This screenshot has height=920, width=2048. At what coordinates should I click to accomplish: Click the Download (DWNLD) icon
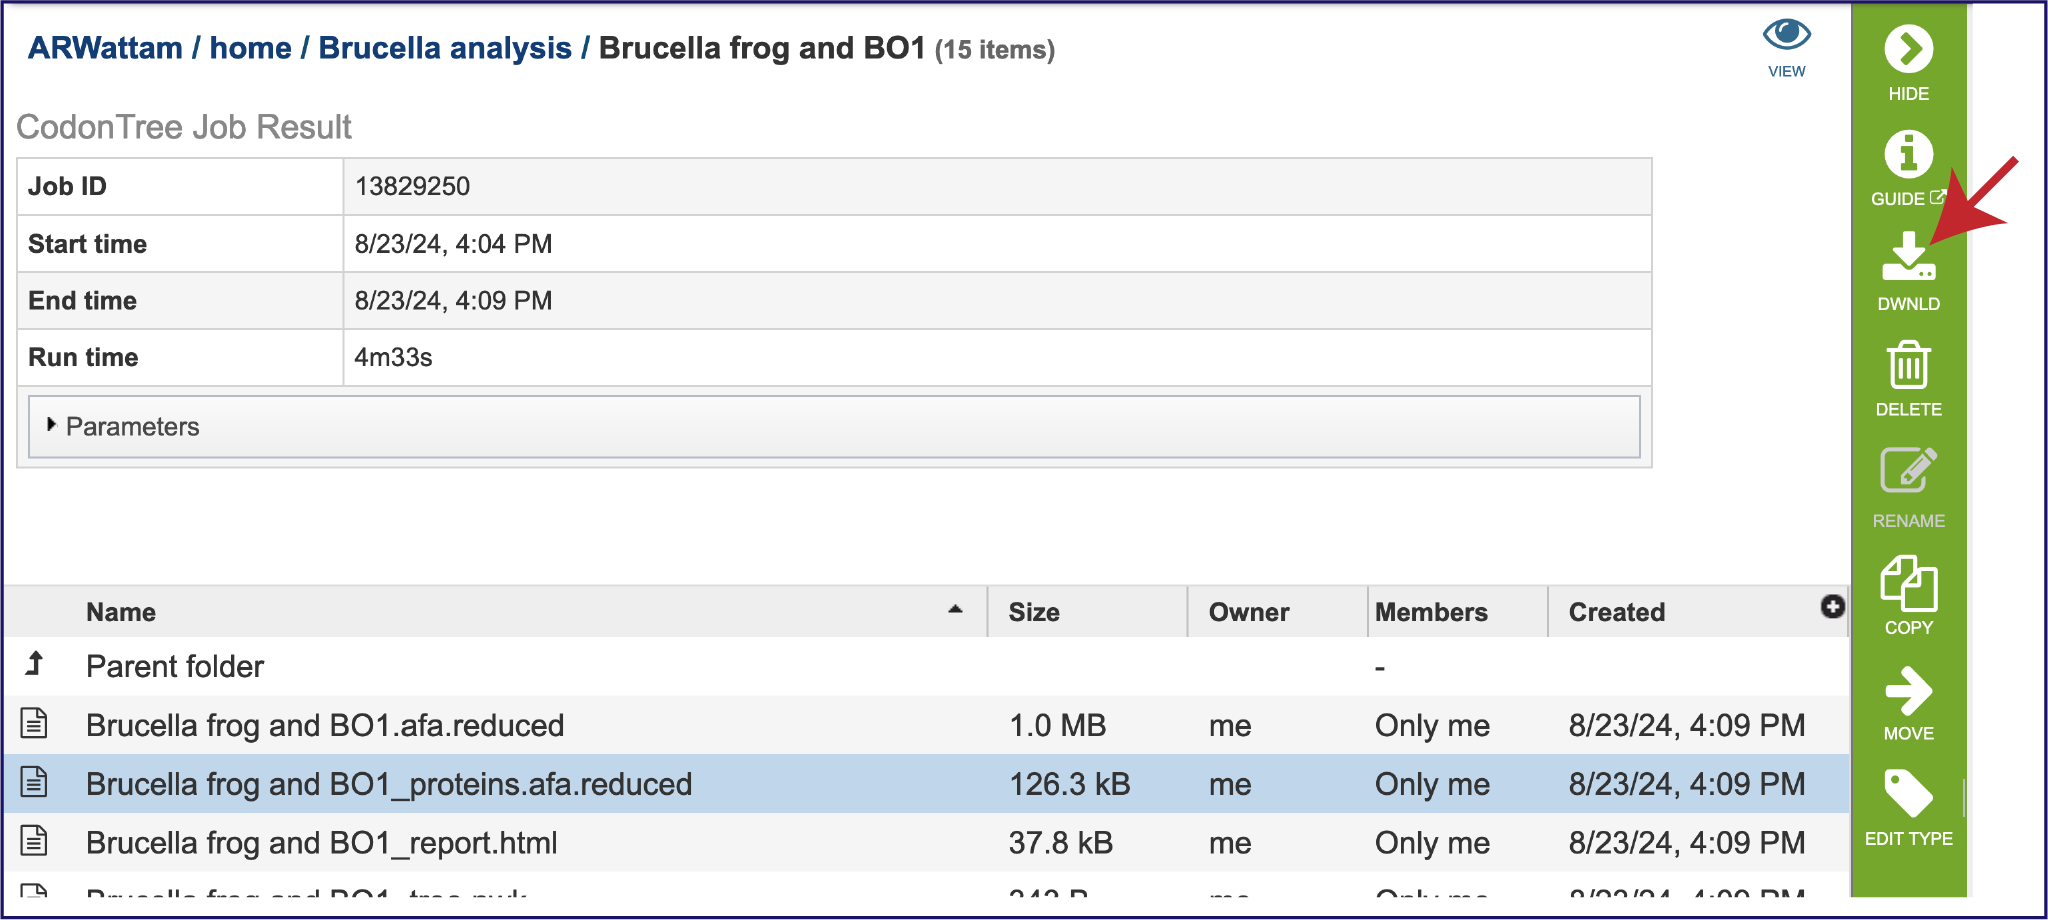coord(1908,258)
